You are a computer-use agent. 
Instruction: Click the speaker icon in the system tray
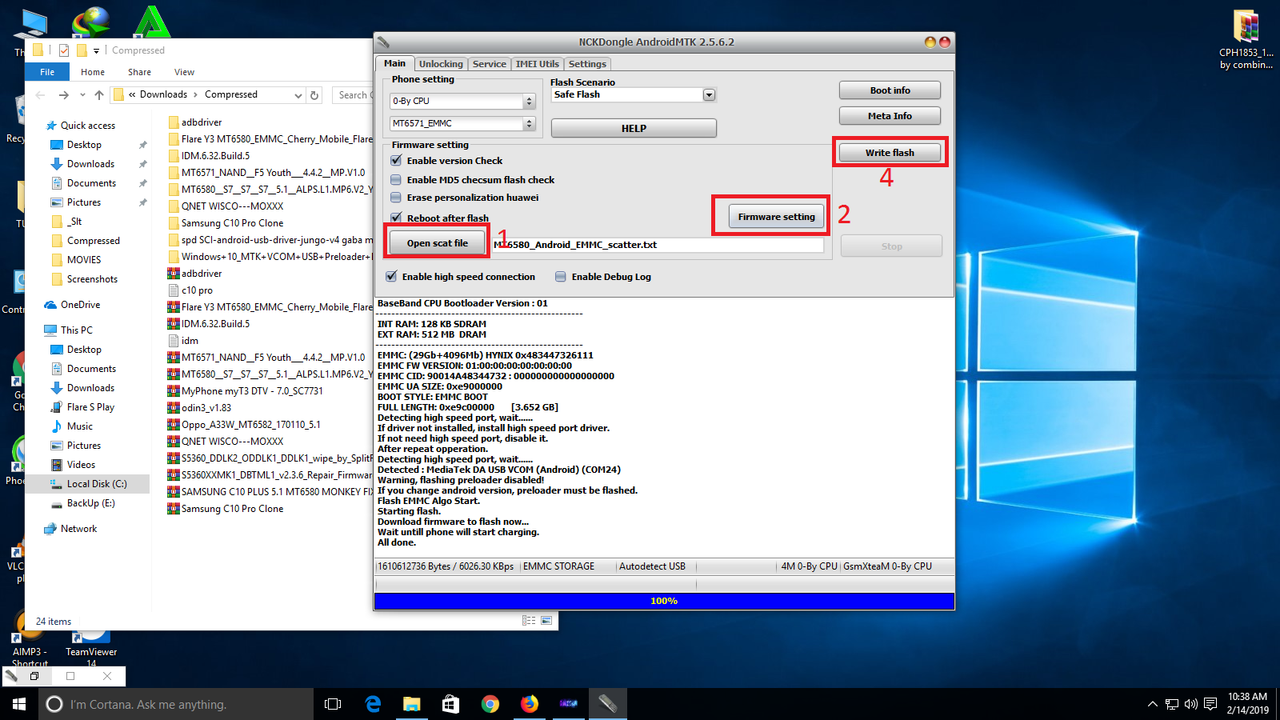(1191, 703)
